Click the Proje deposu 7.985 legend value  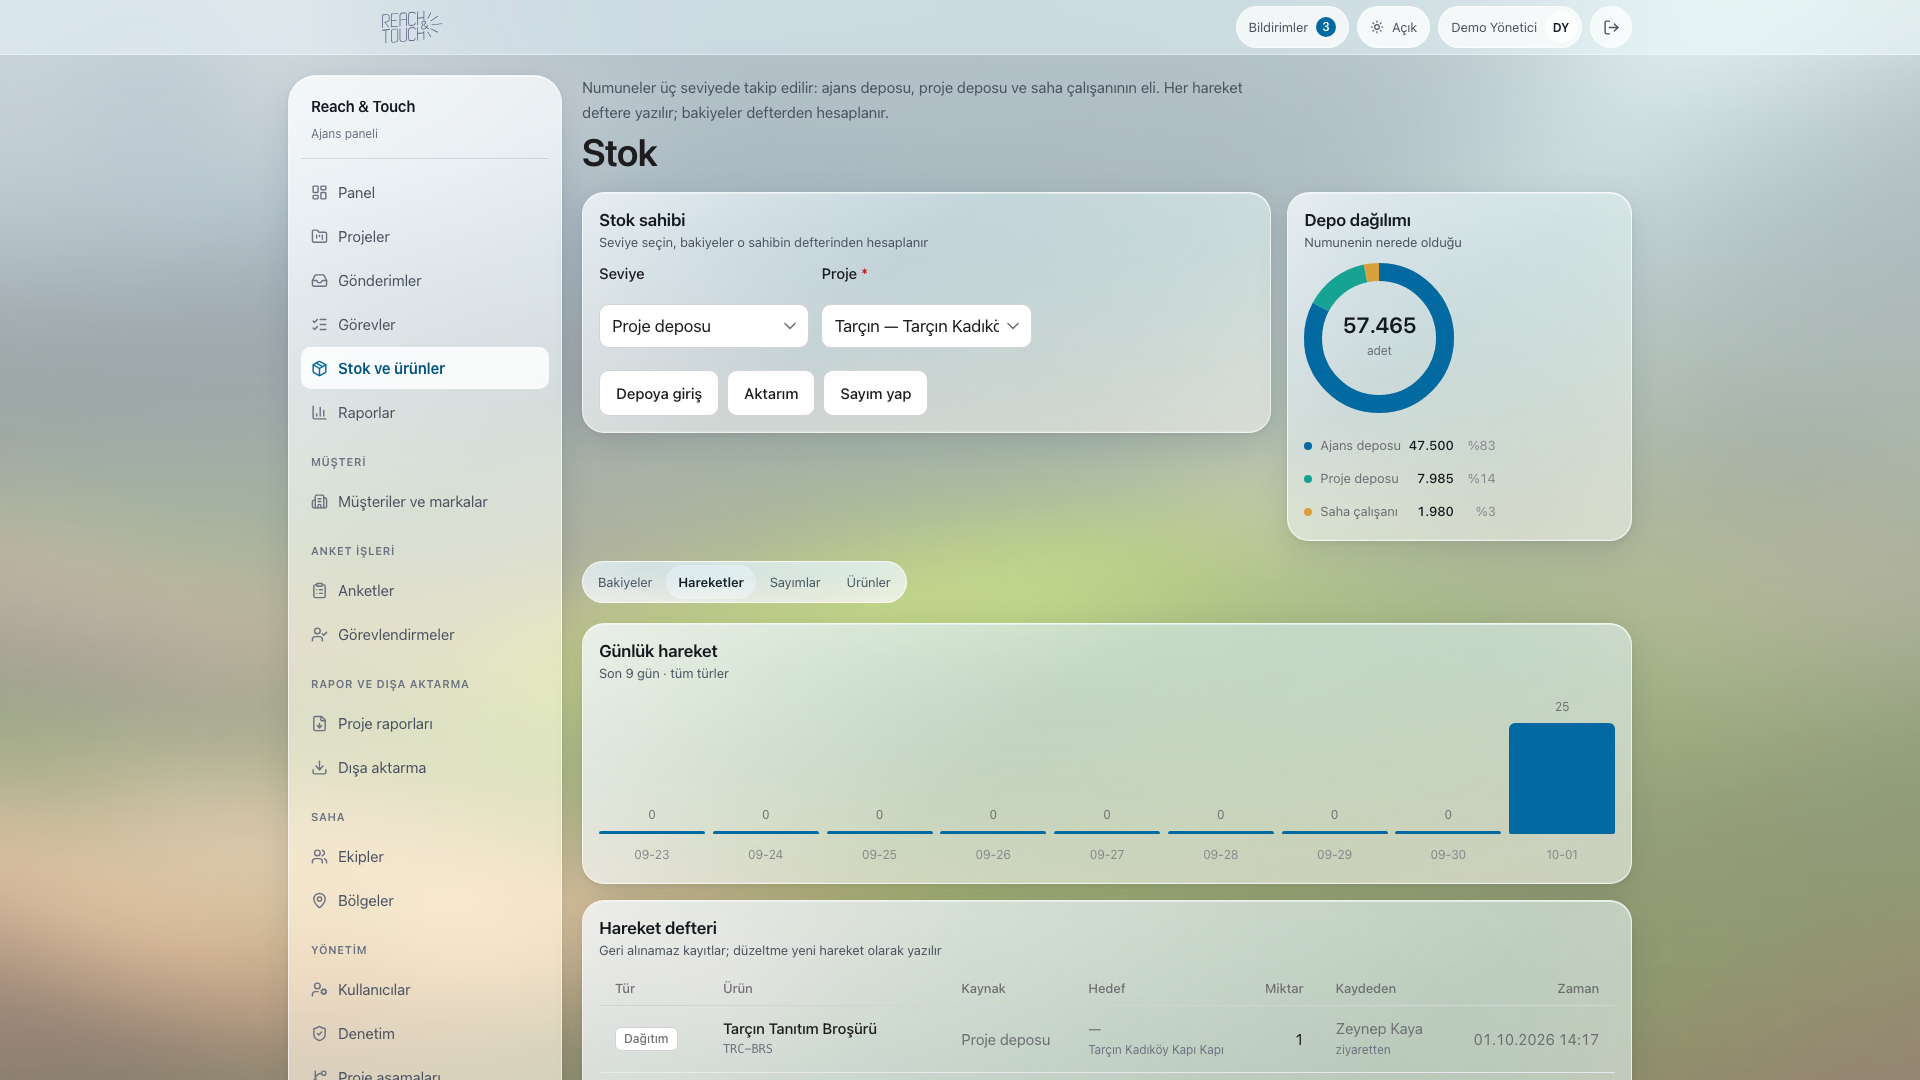coord(1435,479)
